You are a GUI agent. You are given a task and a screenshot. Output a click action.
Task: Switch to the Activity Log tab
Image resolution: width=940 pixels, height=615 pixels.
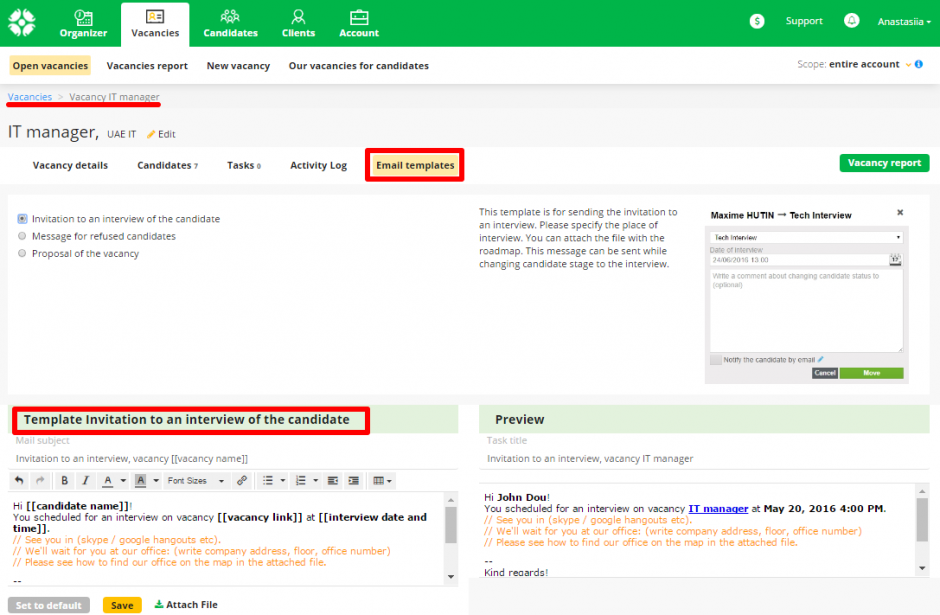click(318, 165)
